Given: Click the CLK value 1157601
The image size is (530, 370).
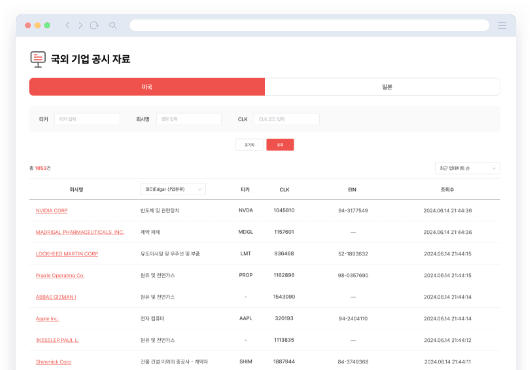Looking at the screenshot, I should (x=284, y=232).
